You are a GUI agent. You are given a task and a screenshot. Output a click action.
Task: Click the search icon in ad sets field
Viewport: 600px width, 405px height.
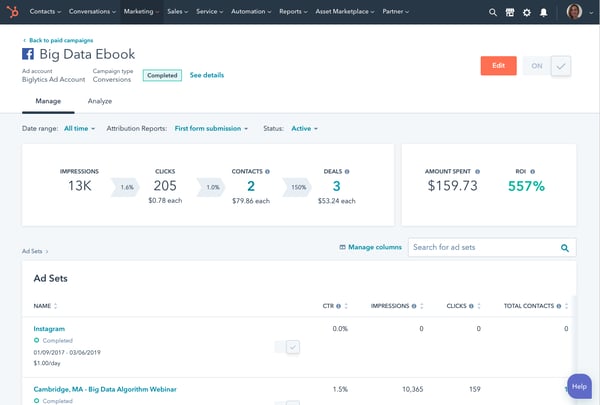(565, 247)
